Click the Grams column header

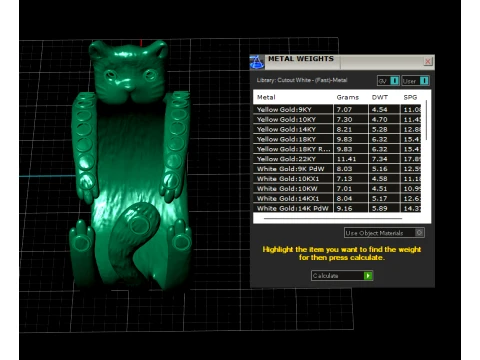coord(348,97)
